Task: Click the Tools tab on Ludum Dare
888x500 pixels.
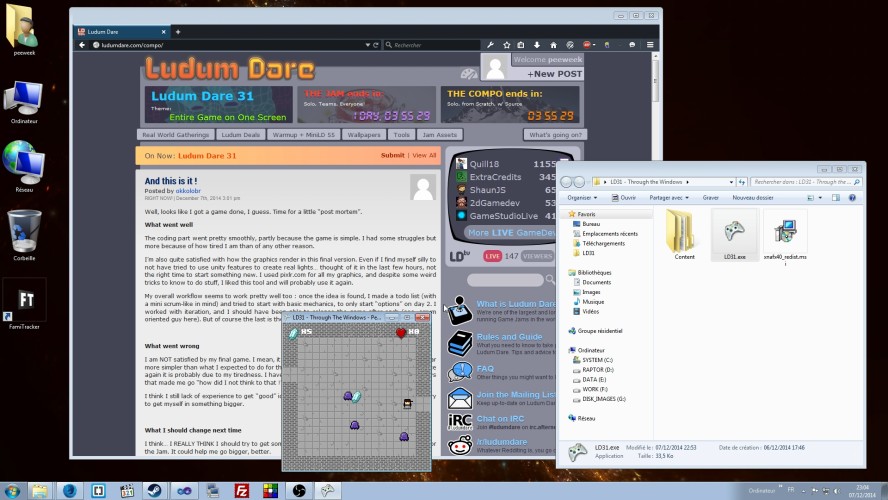Action: click(x=402, y=135)
